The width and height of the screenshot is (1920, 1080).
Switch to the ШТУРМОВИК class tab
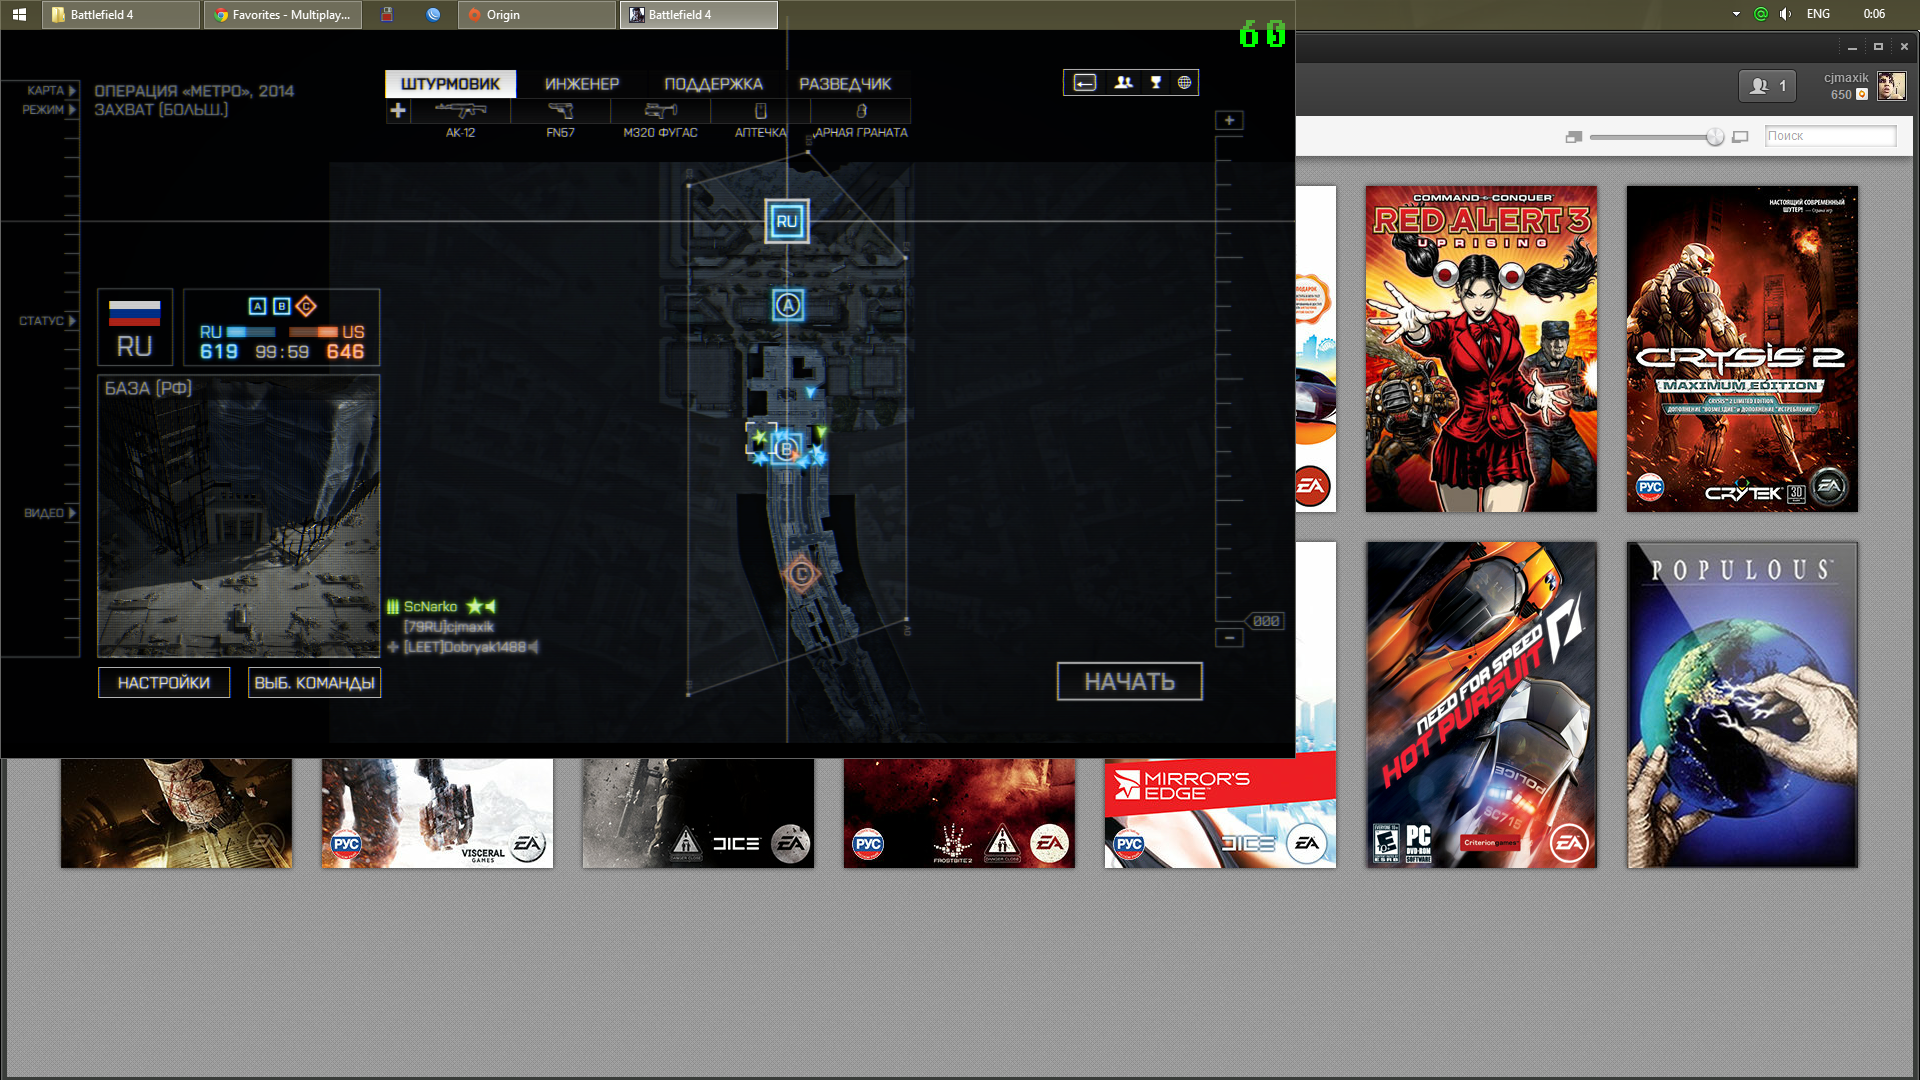(x=450, y=84)
